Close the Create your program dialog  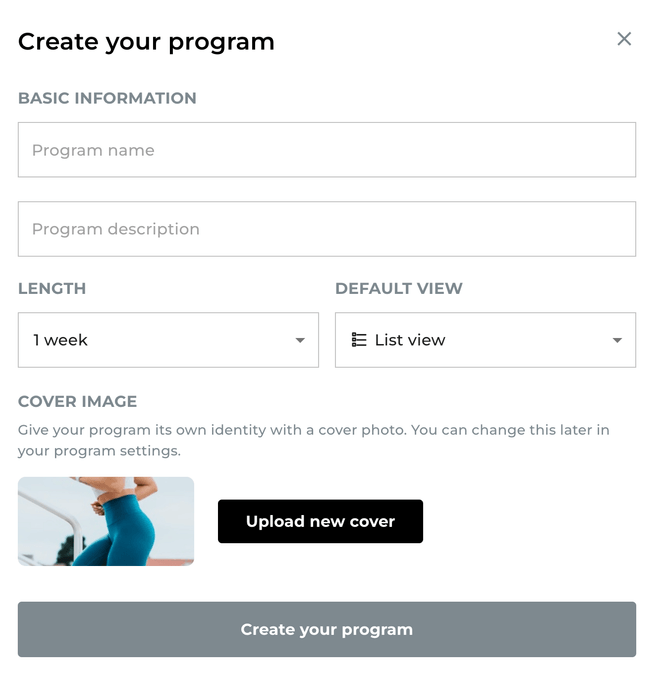624,39
